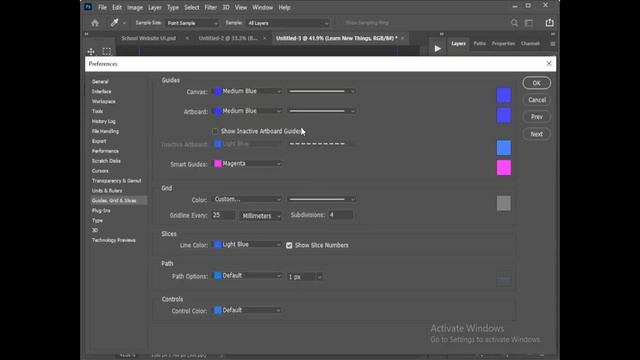This screenshot has width=640, height=360.
Task: Select Plug-Ins preferences category
Action: (101, 211)
